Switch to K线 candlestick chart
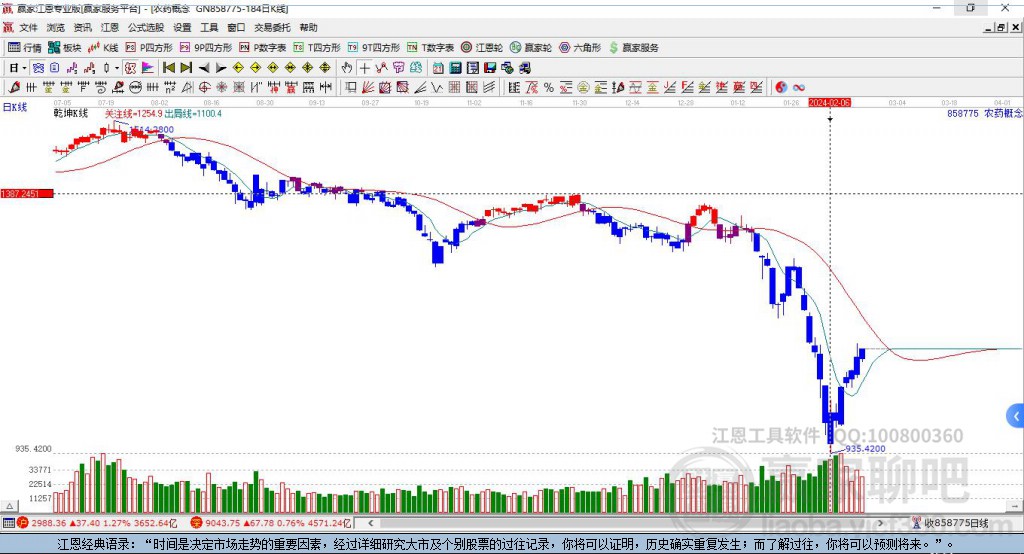 [103, 48]
